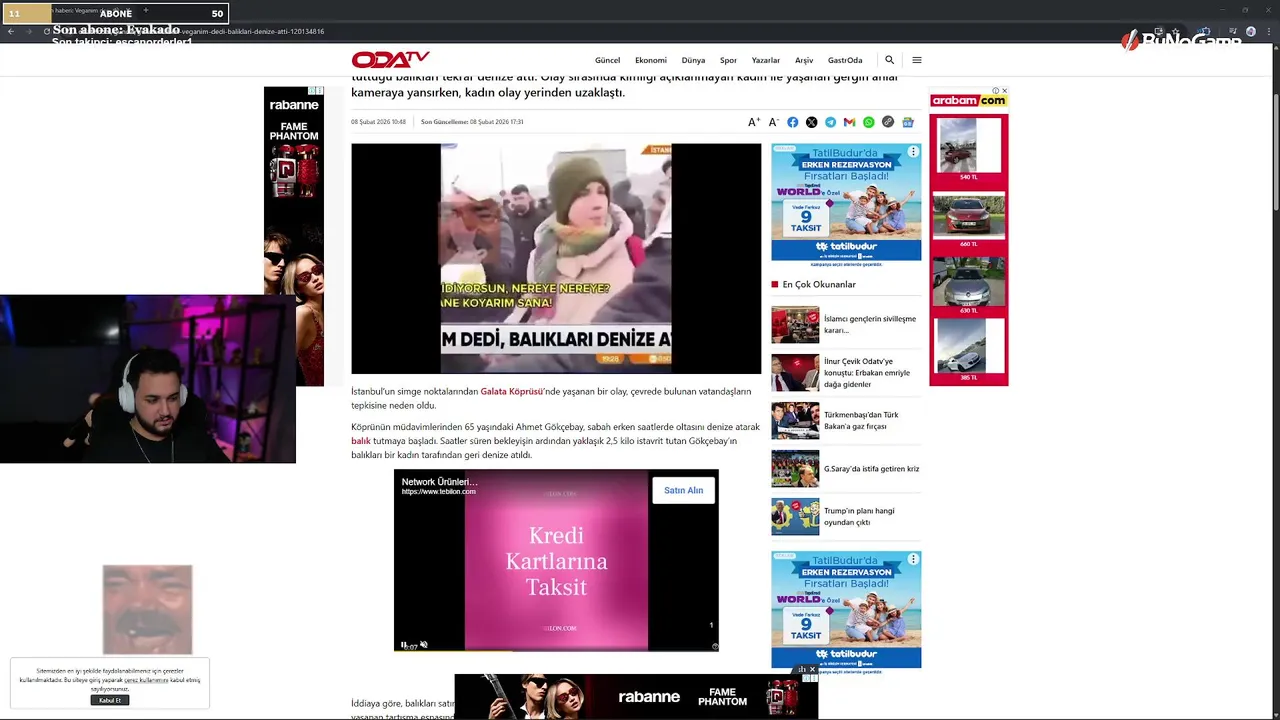Unmute the Tebilon video ad
The height and width of the screenshot is (720, 1280).
(424, 645)
